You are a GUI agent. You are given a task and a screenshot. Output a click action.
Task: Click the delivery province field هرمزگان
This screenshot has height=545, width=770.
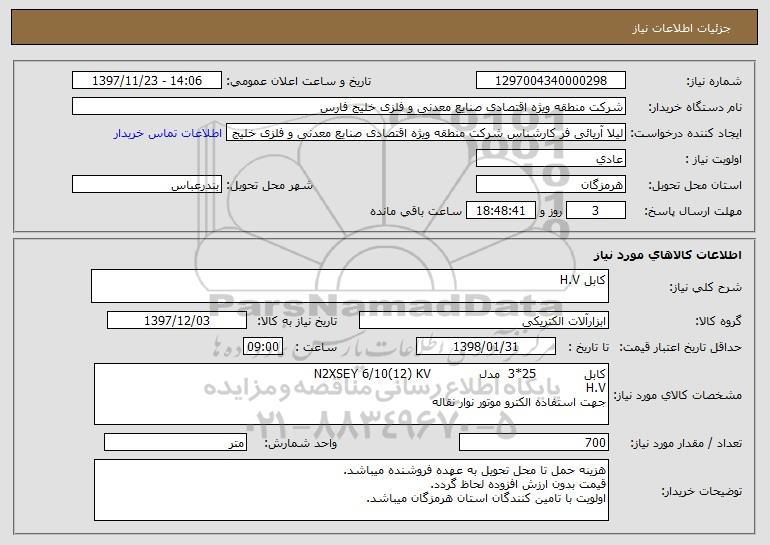coord(550,184)
